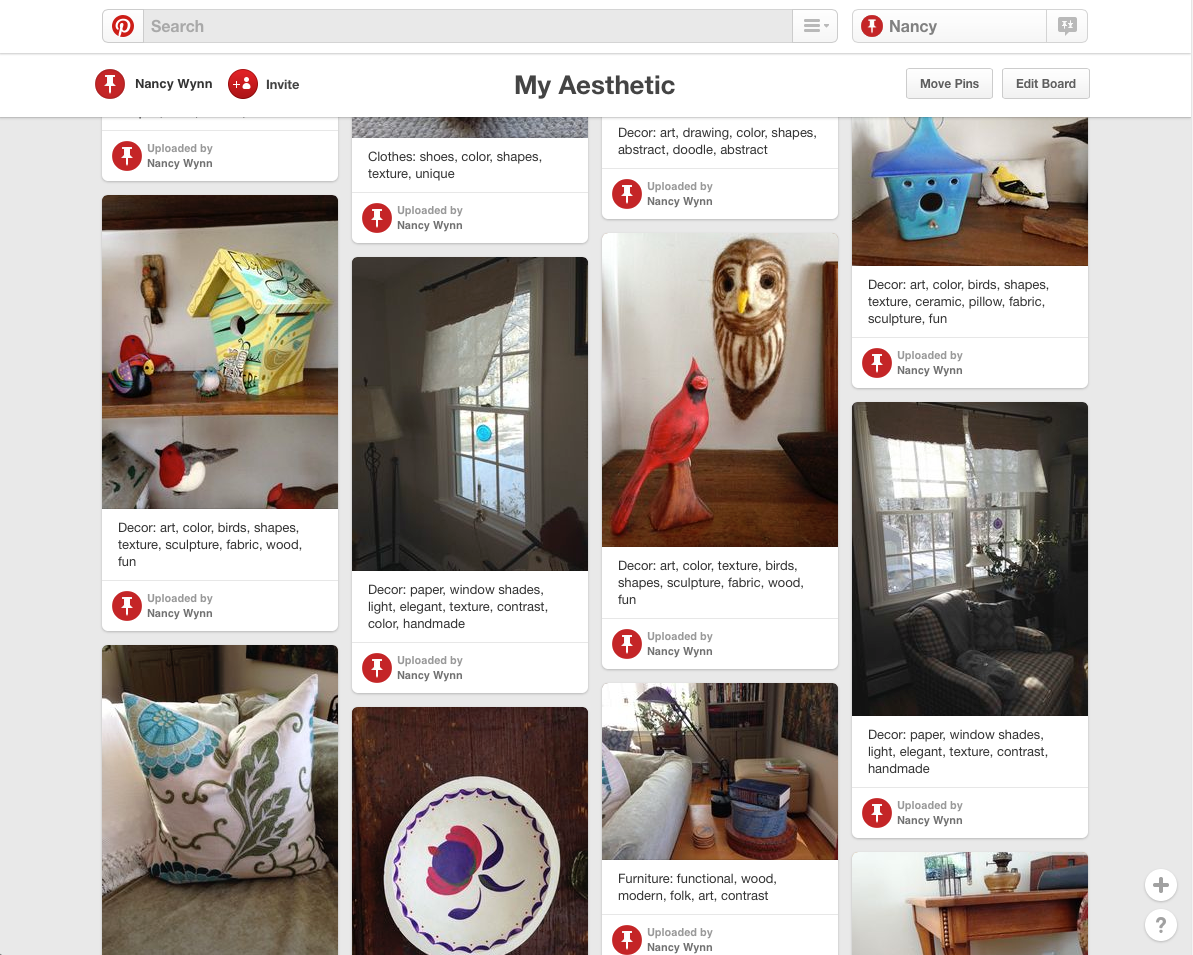The height and width of the screenshot is (955, 1193).
Task: Open the embroidered floral pillow pin
Action: coord(220,800)
